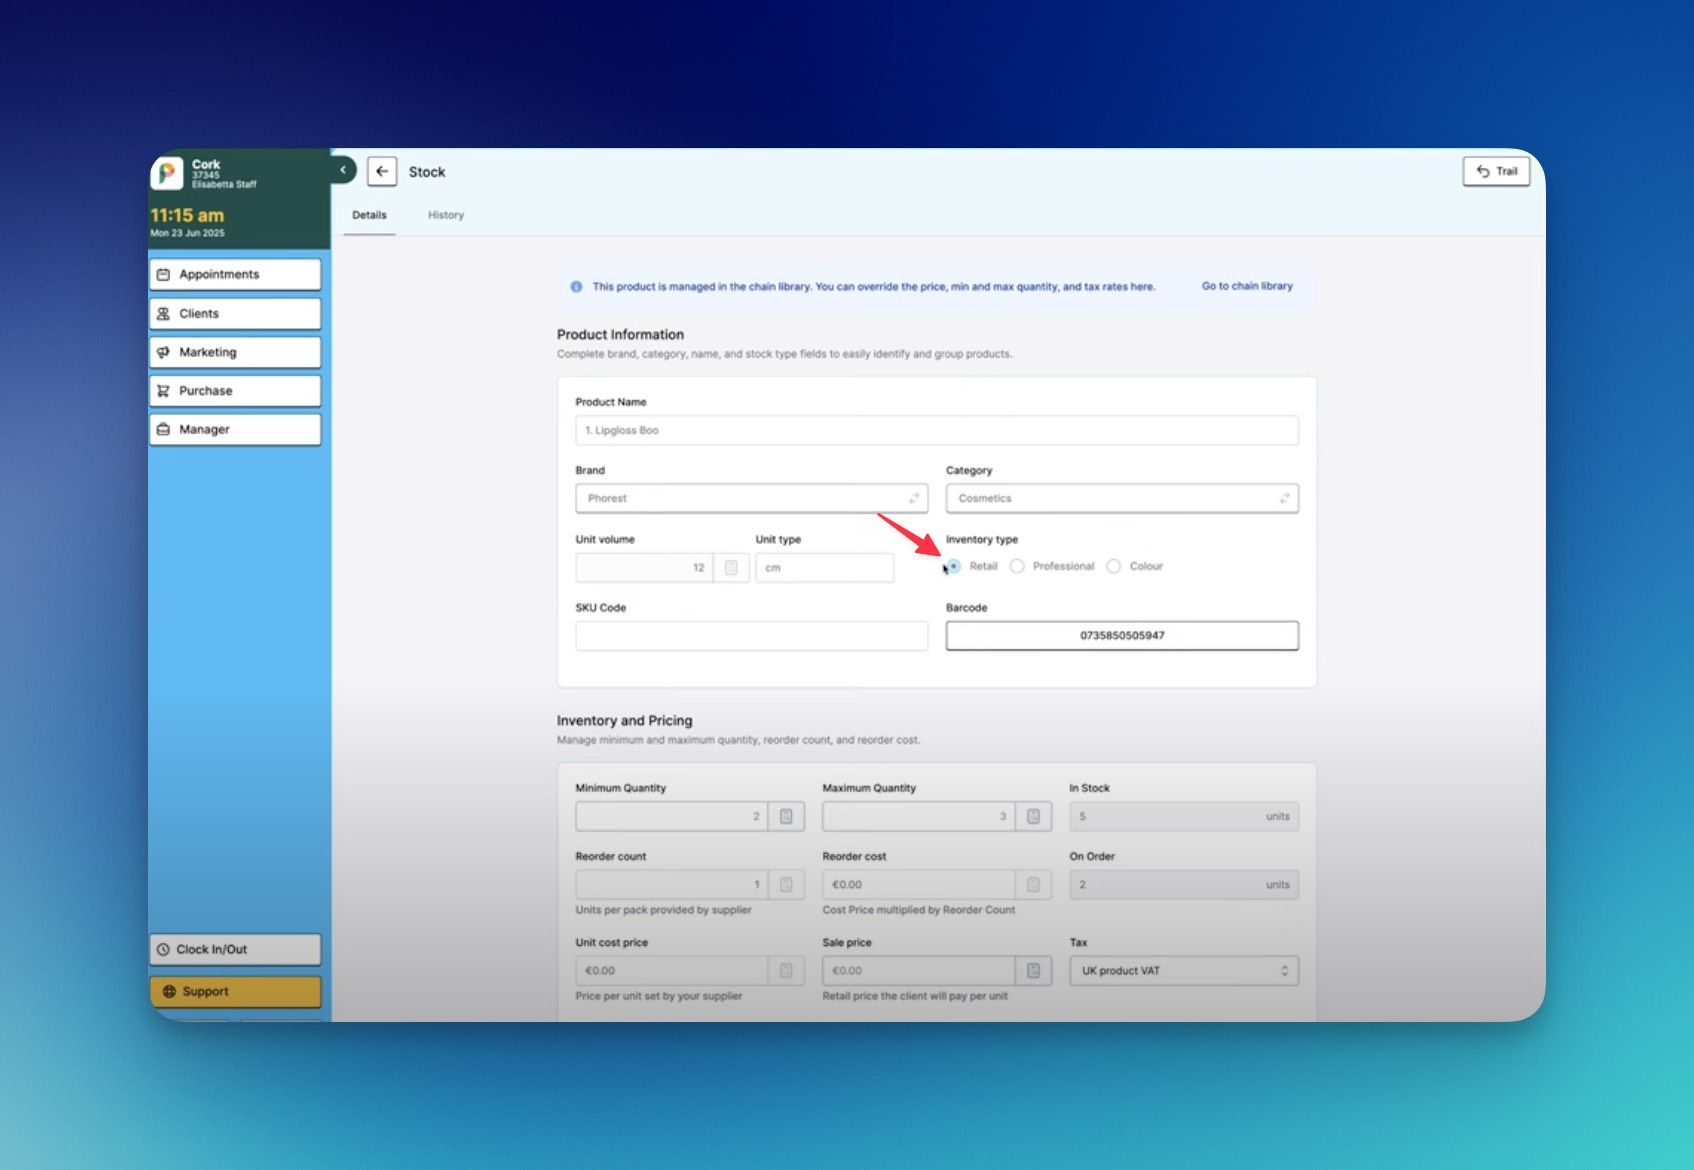The width and height of the screenshot is (1694, 1170).
Task: Switch to the Details tab
Action: 369,215
